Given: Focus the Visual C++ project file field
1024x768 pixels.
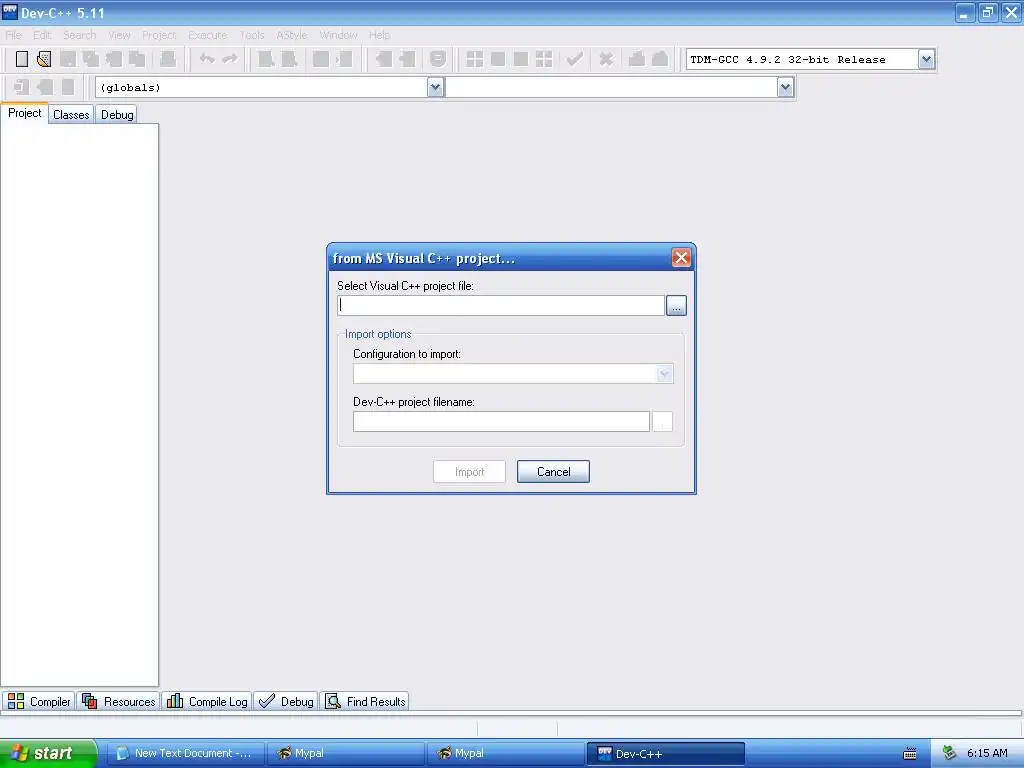Looking at the screenshot, I should pyautogui.click(x=501, y=305).
